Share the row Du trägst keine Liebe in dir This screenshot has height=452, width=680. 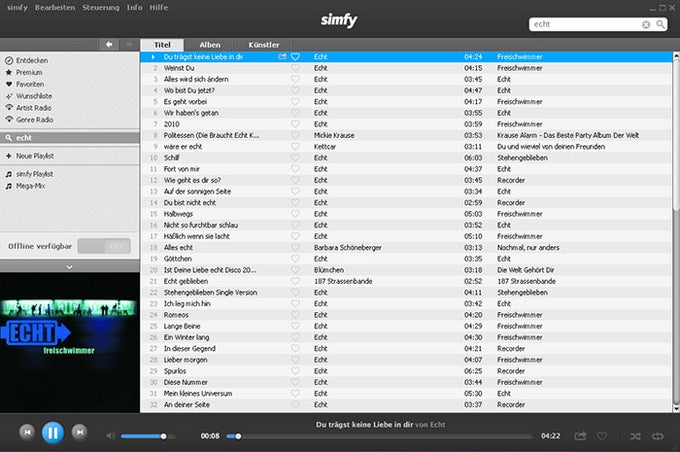coord(282,56)
